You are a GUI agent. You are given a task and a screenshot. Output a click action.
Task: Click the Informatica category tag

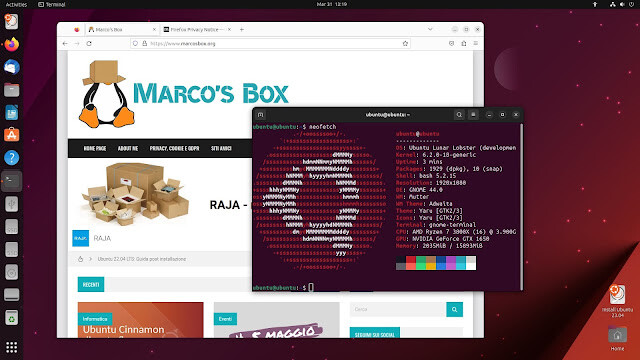pos(95,319)
